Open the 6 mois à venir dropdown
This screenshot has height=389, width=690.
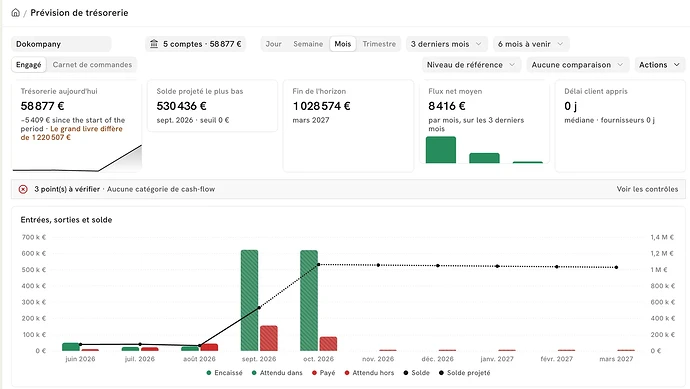coord(531,44)
